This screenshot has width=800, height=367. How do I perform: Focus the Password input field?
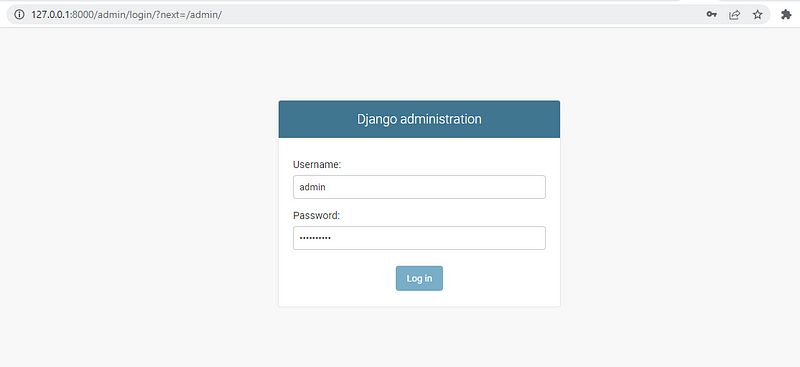tap(419, 238)
